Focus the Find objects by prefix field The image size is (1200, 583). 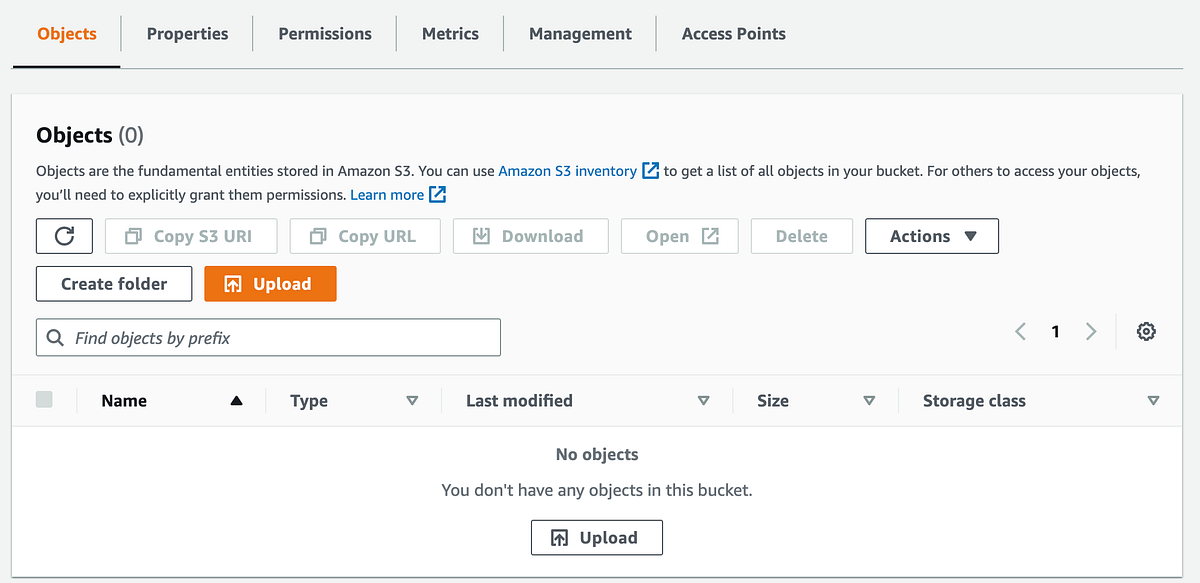pyautogui.click(x=268, y=338)
